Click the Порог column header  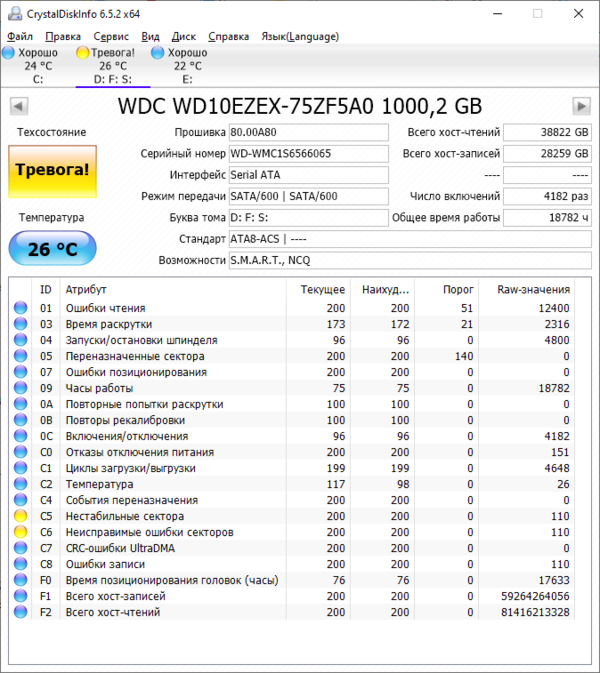(x=446, y=290)
